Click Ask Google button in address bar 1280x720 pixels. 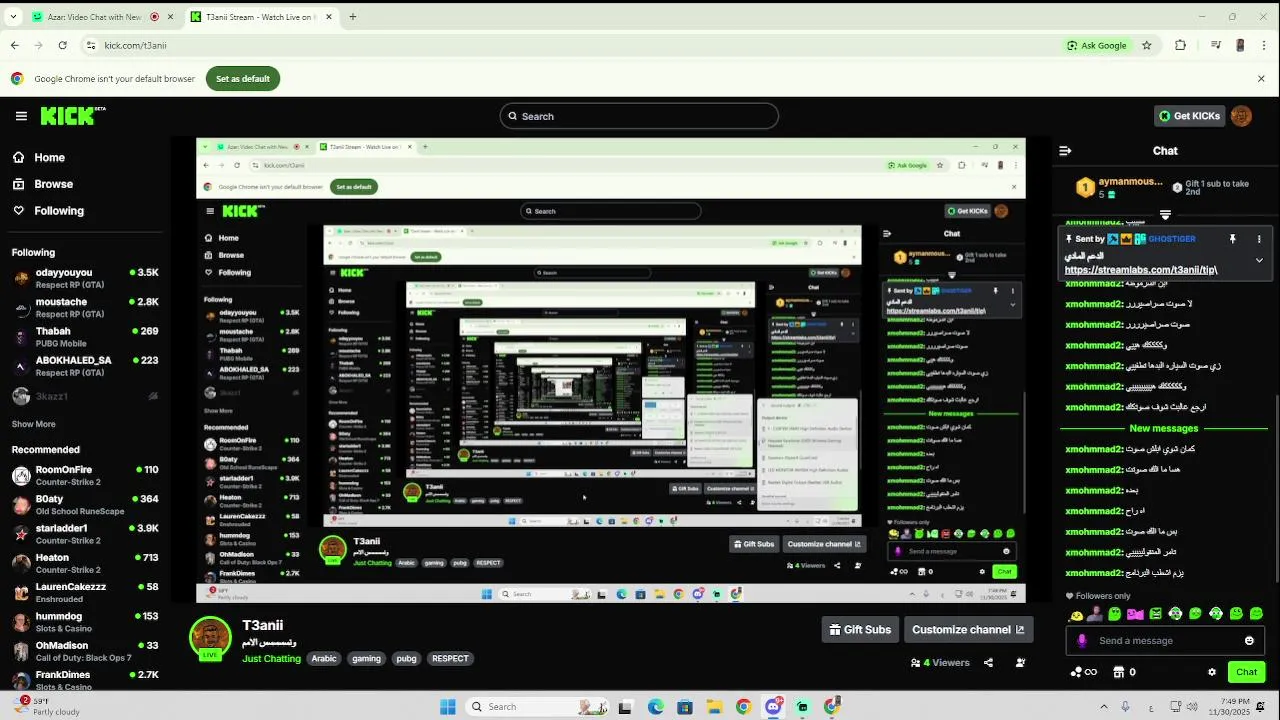click(1097, 45)
